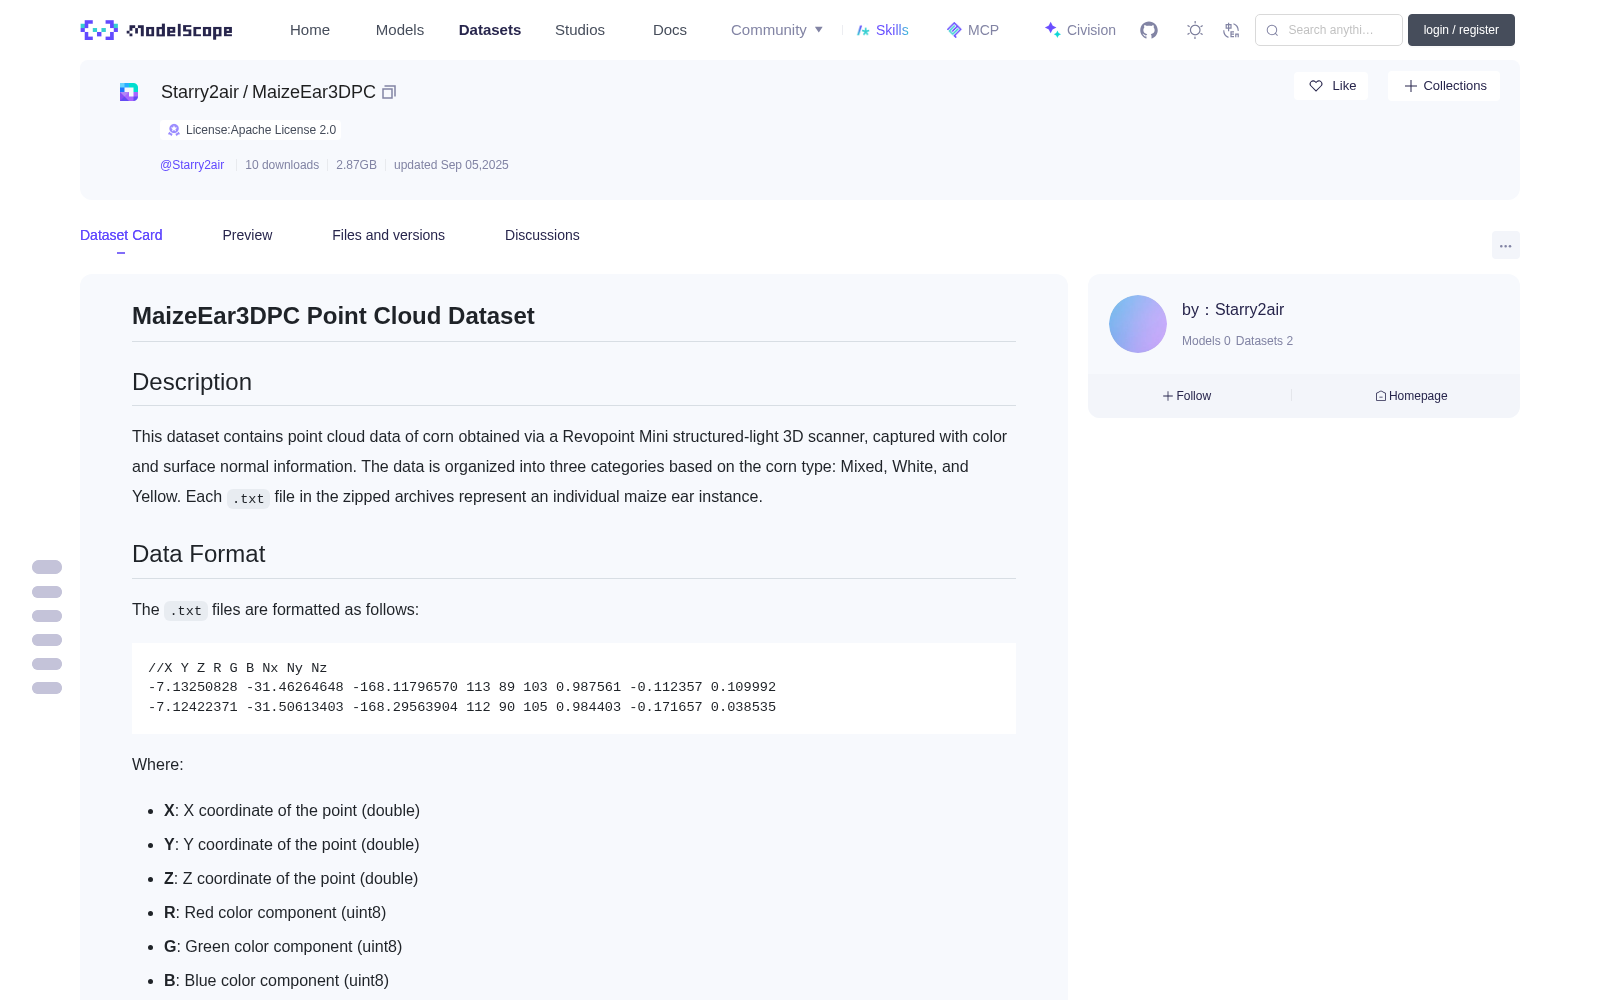Click the 'Where:' text
The width and height of the screenshot is (1600, 1000).
[158, 764]
